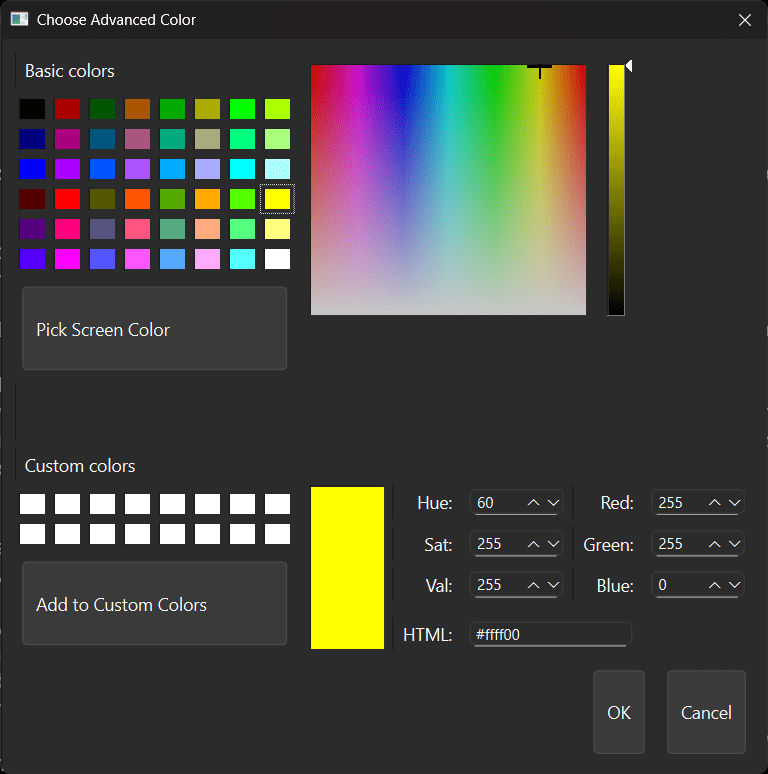
Task: Decrease the Blue value down arrow
Action: tap(735, 585)
